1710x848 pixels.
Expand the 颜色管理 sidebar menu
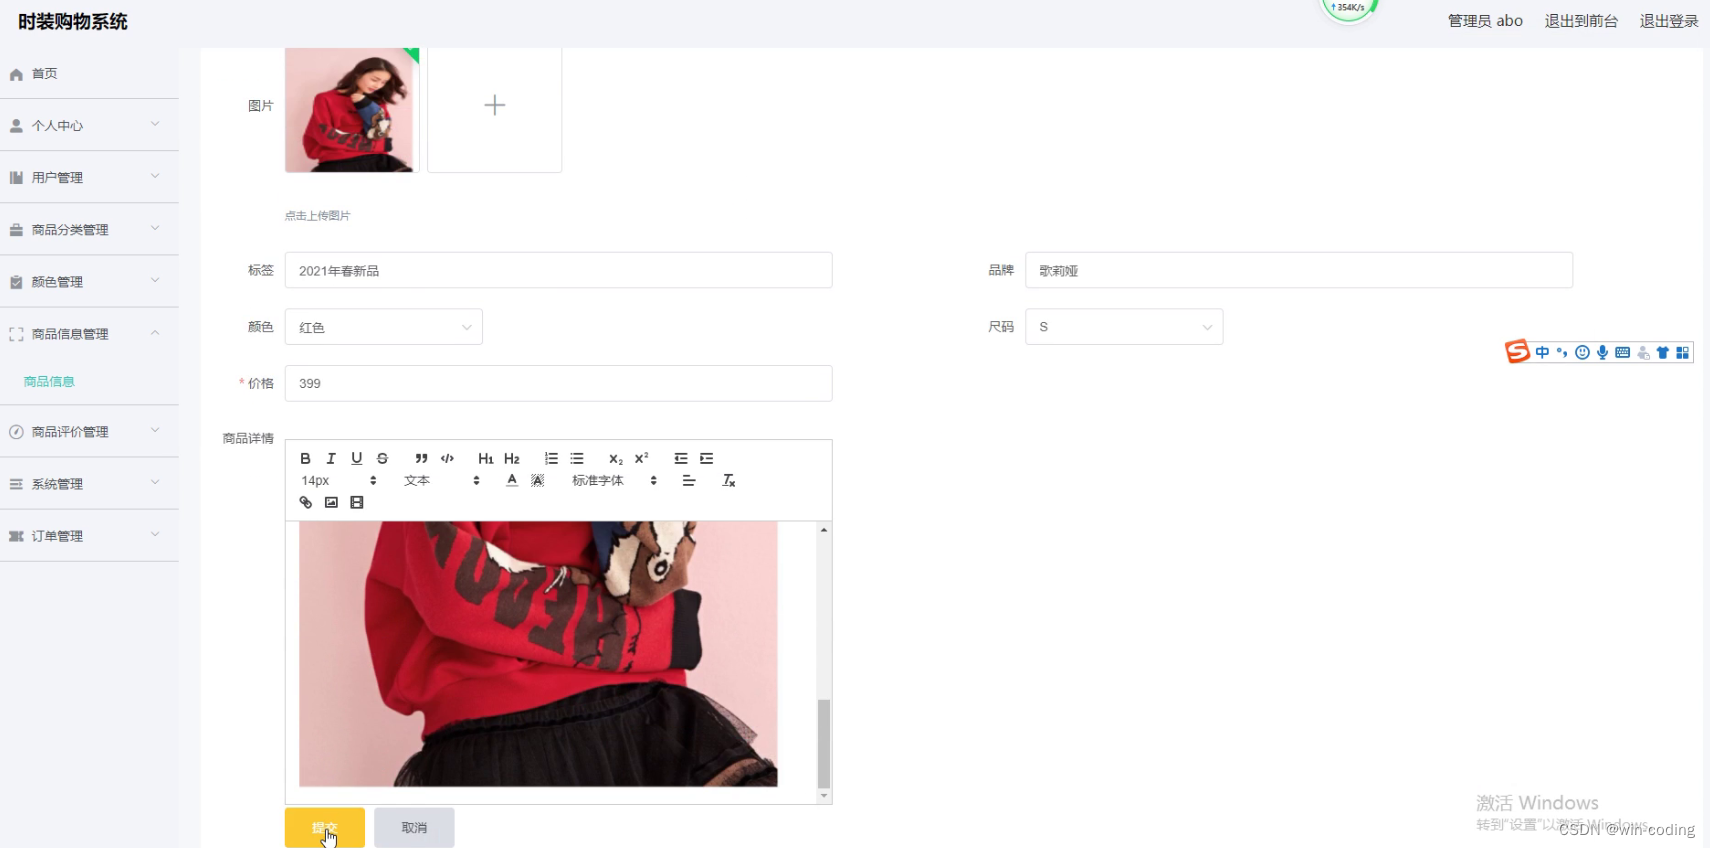coord(89,282)
